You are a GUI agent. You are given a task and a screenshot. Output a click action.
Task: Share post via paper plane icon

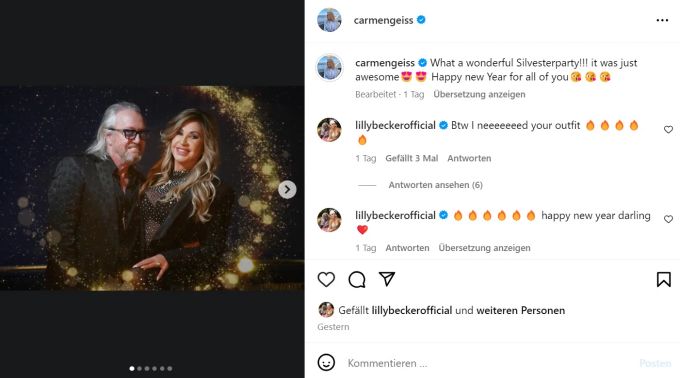point(386,279)
